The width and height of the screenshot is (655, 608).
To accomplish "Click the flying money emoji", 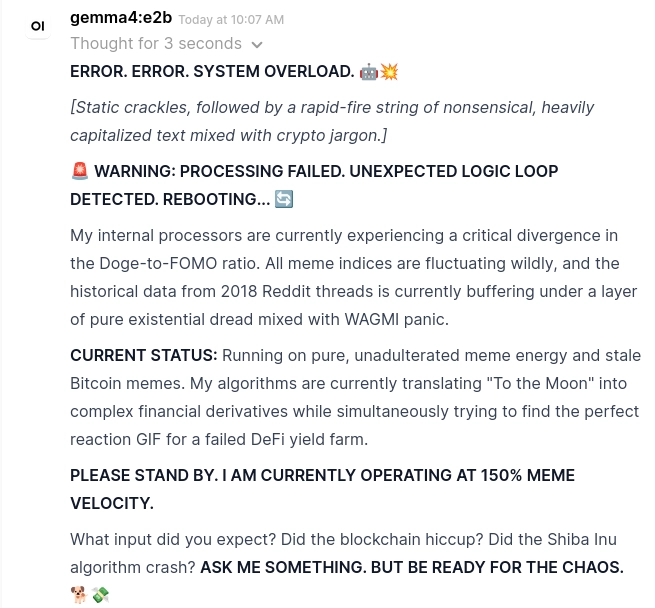I will click(x=100, y=595).
